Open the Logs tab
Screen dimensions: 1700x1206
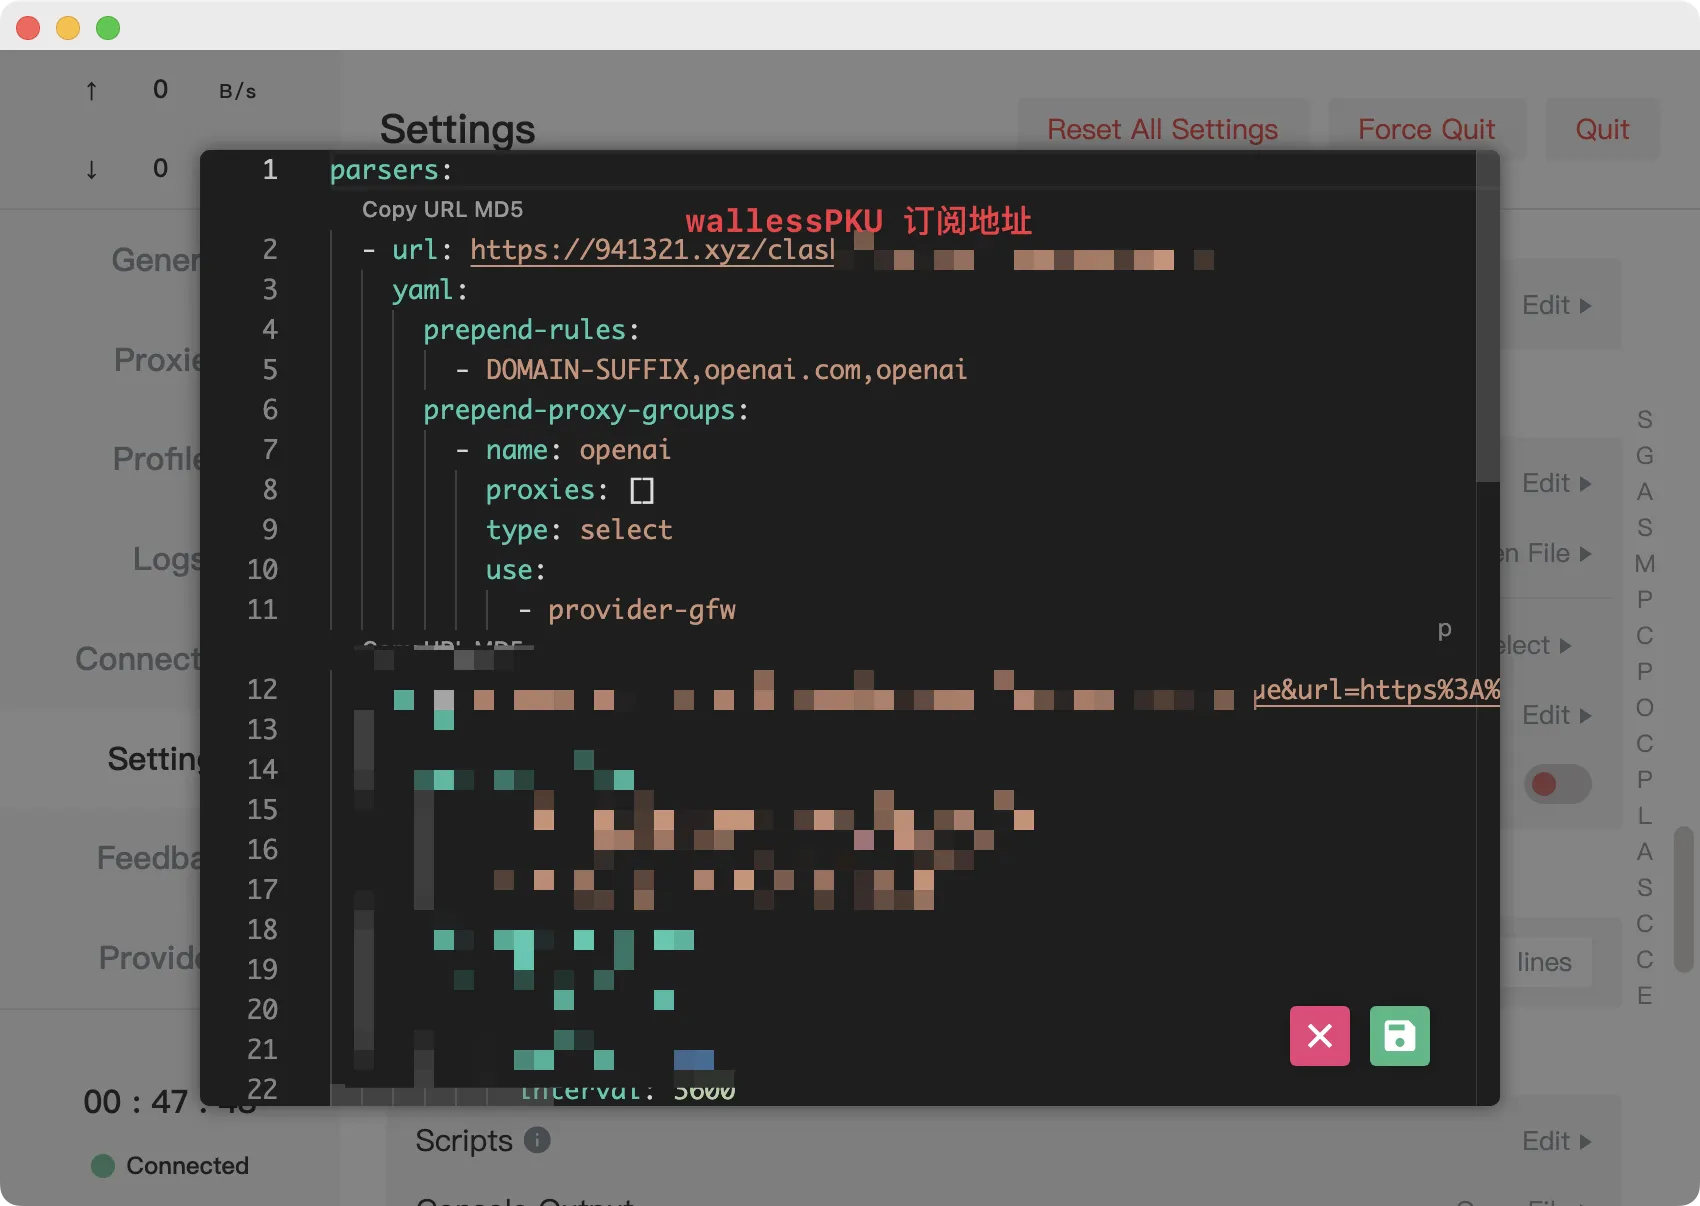pyautogui.click(x=167, y=559)
